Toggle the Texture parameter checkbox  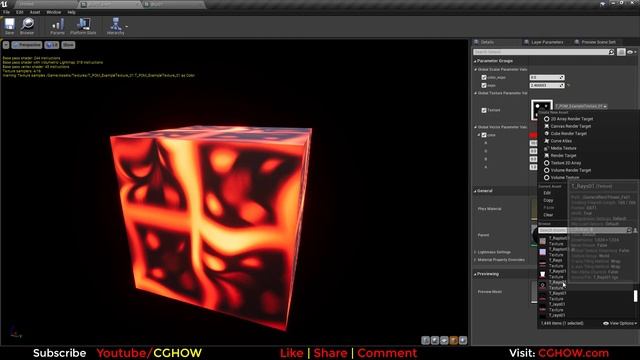point(484,110)
